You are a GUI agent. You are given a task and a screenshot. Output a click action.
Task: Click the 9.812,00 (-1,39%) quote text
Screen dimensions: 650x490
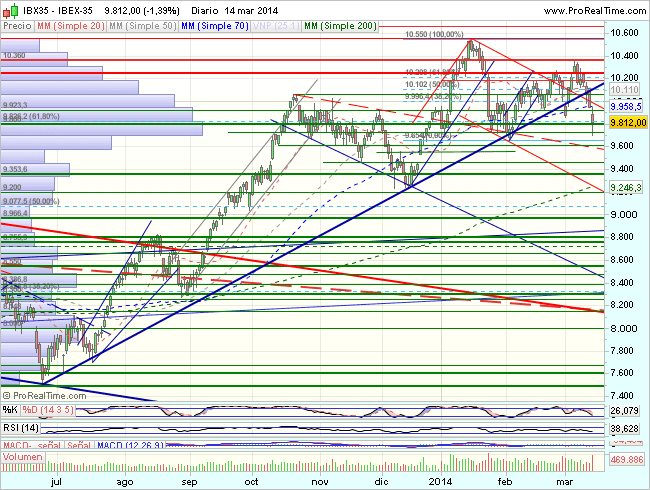click(x=142, y=11)
